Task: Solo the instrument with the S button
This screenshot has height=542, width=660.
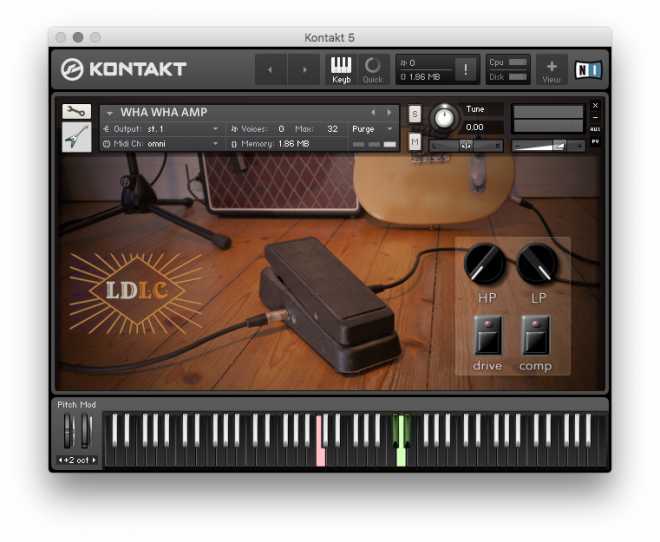Action: pos(415,114)
